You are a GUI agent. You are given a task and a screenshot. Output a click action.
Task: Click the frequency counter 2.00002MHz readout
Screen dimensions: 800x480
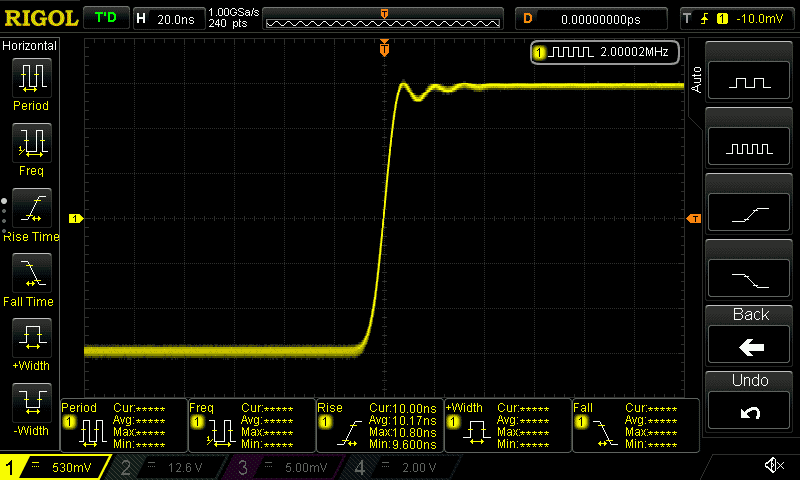coord(605,52)
